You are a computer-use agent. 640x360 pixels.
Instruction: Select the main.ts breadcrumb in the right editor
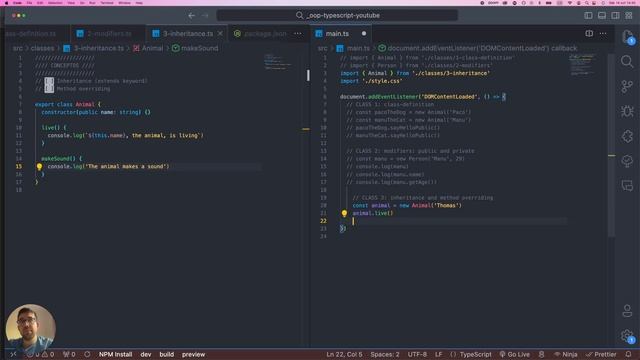(353, 48)
